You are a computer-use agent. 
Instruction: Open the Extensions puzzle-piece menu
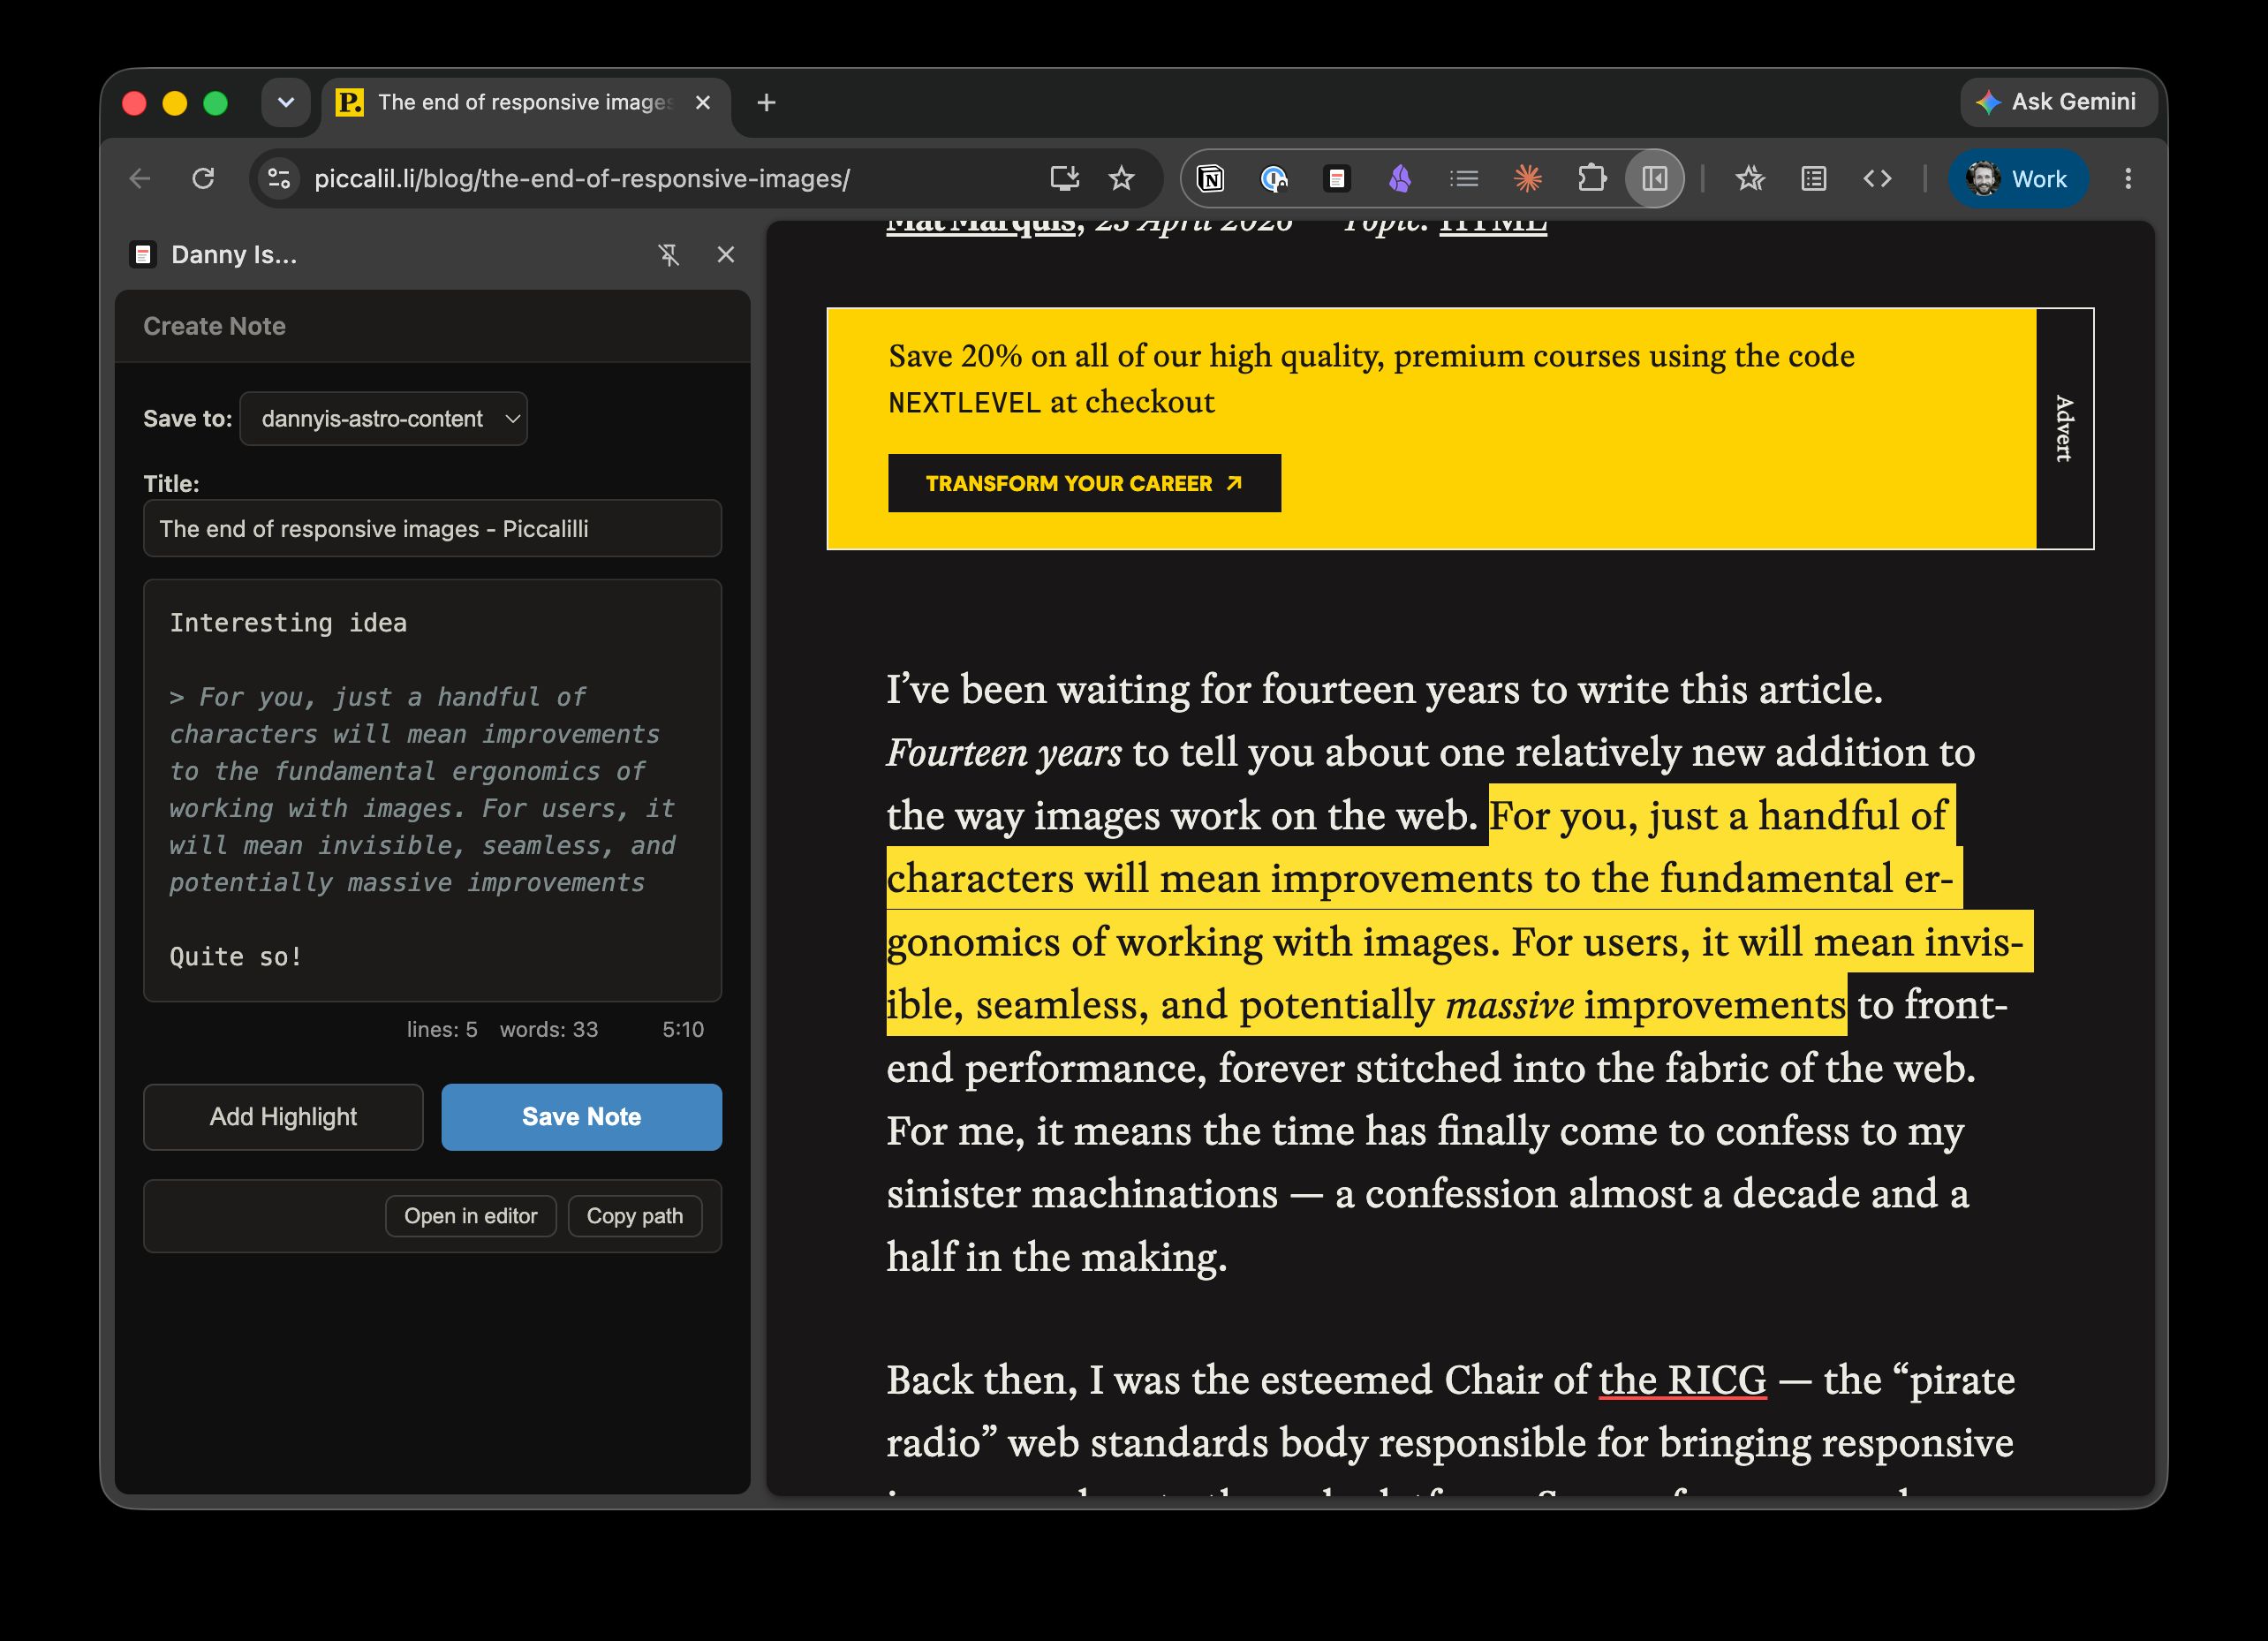pyautogui.click(x=1591, y=179)
